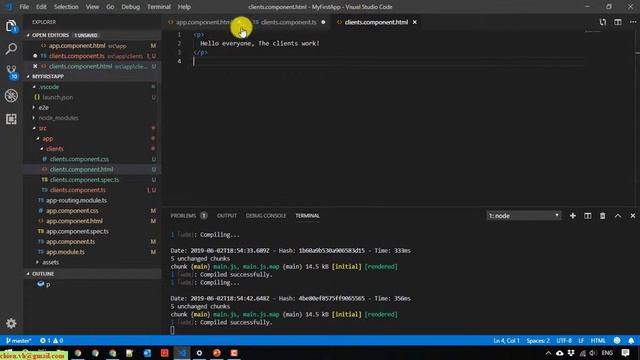Select the Terminal panel tab

pyautogui.click(x=307, y=216)
